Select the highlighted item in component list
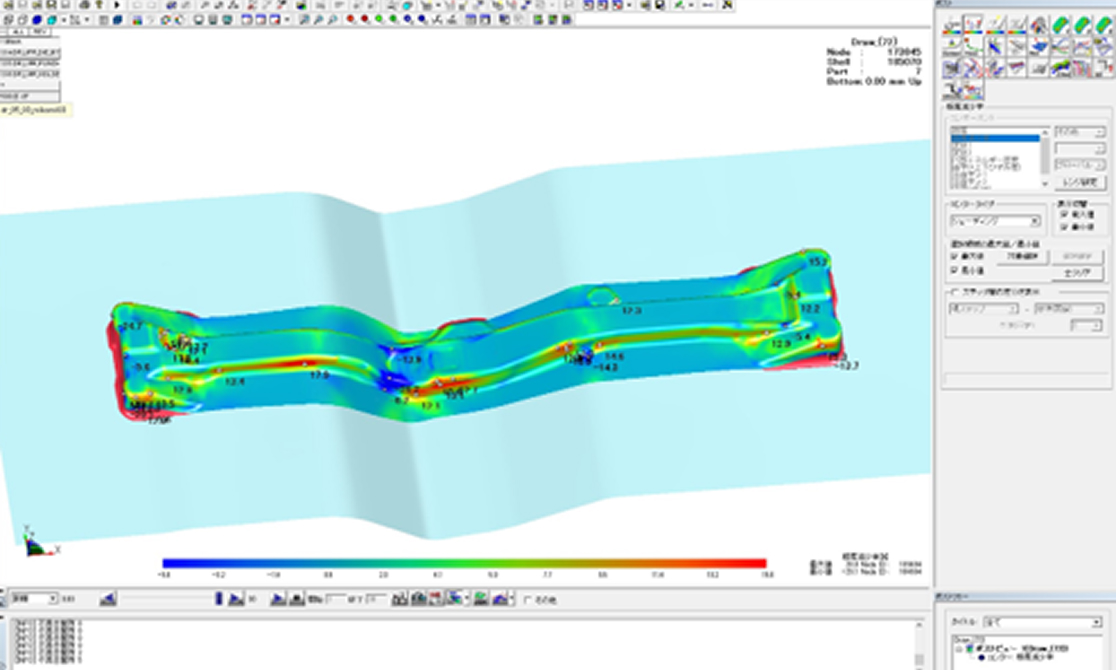 [x=994, y=139]
